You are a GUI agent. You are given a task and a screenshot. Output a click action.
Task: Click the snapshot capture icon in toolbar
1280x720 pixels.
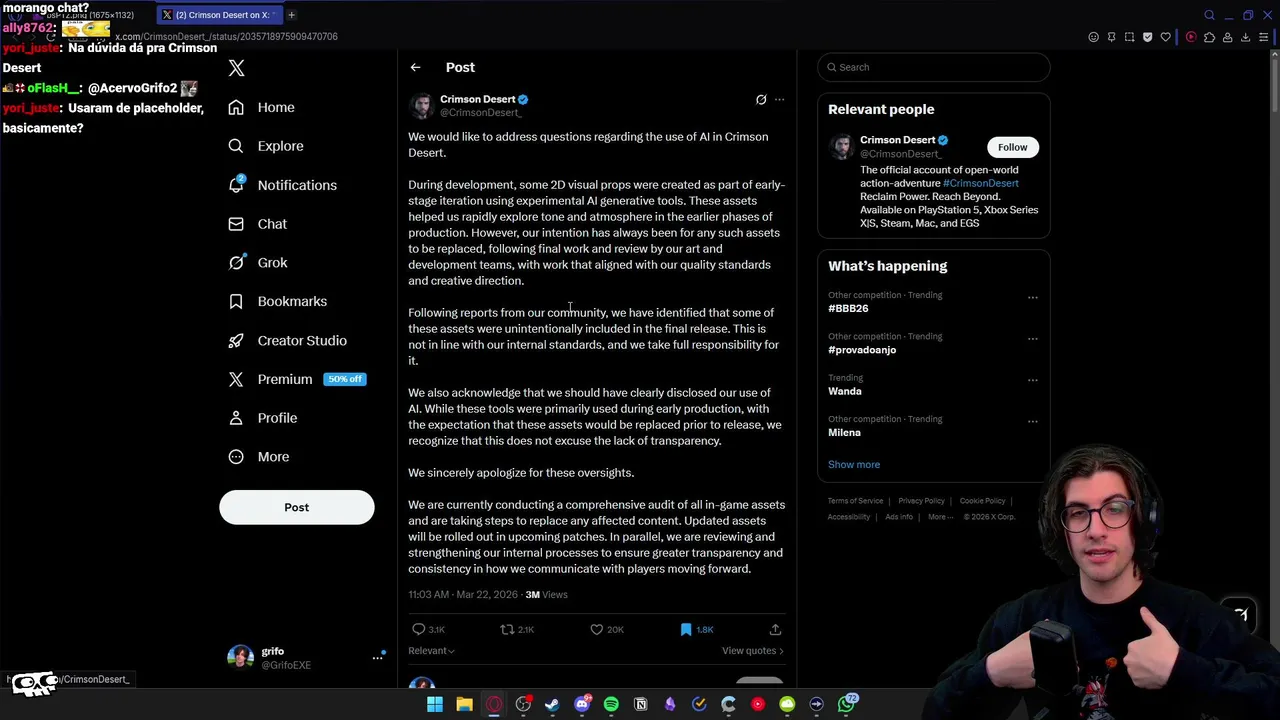tap(1129, 37)
